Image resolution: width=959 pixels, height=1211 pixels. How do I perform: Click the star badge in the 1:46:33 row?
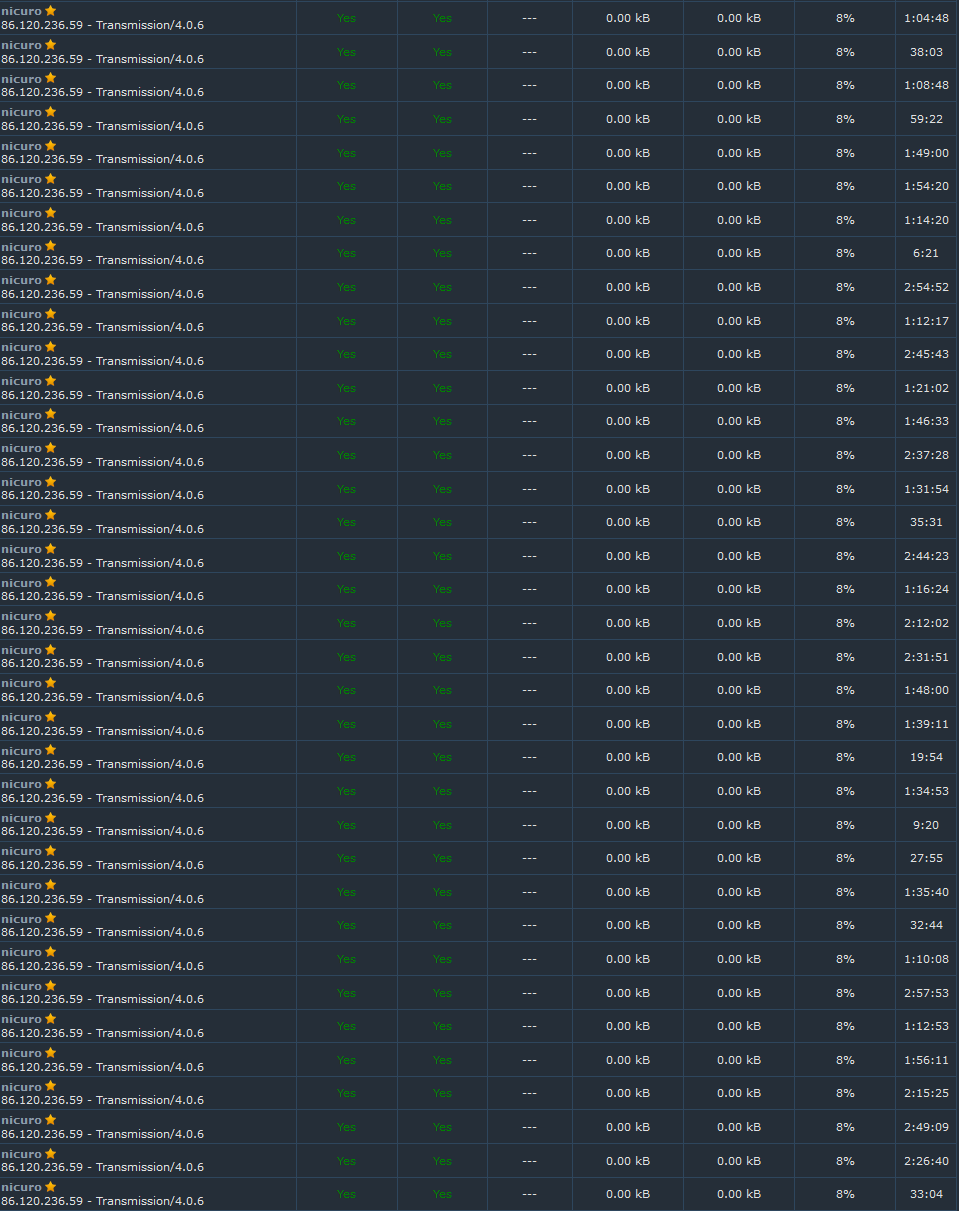pos(50,414)
